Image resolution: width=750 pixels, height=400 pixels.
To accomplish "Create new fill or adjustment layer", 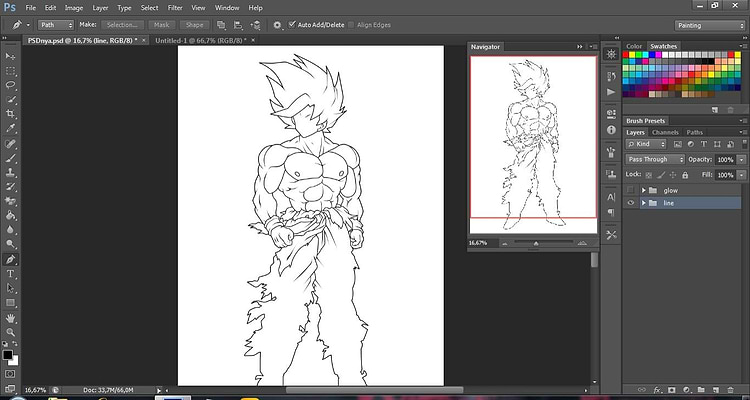I will [x=686, y=390].
